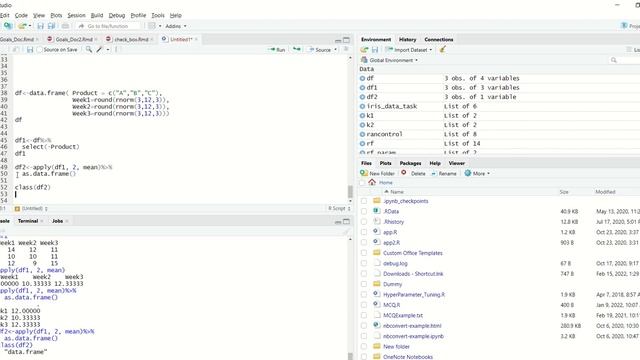Click the Delete icon in Files toolbar
The image size is (640, 360).
point(404,173)
